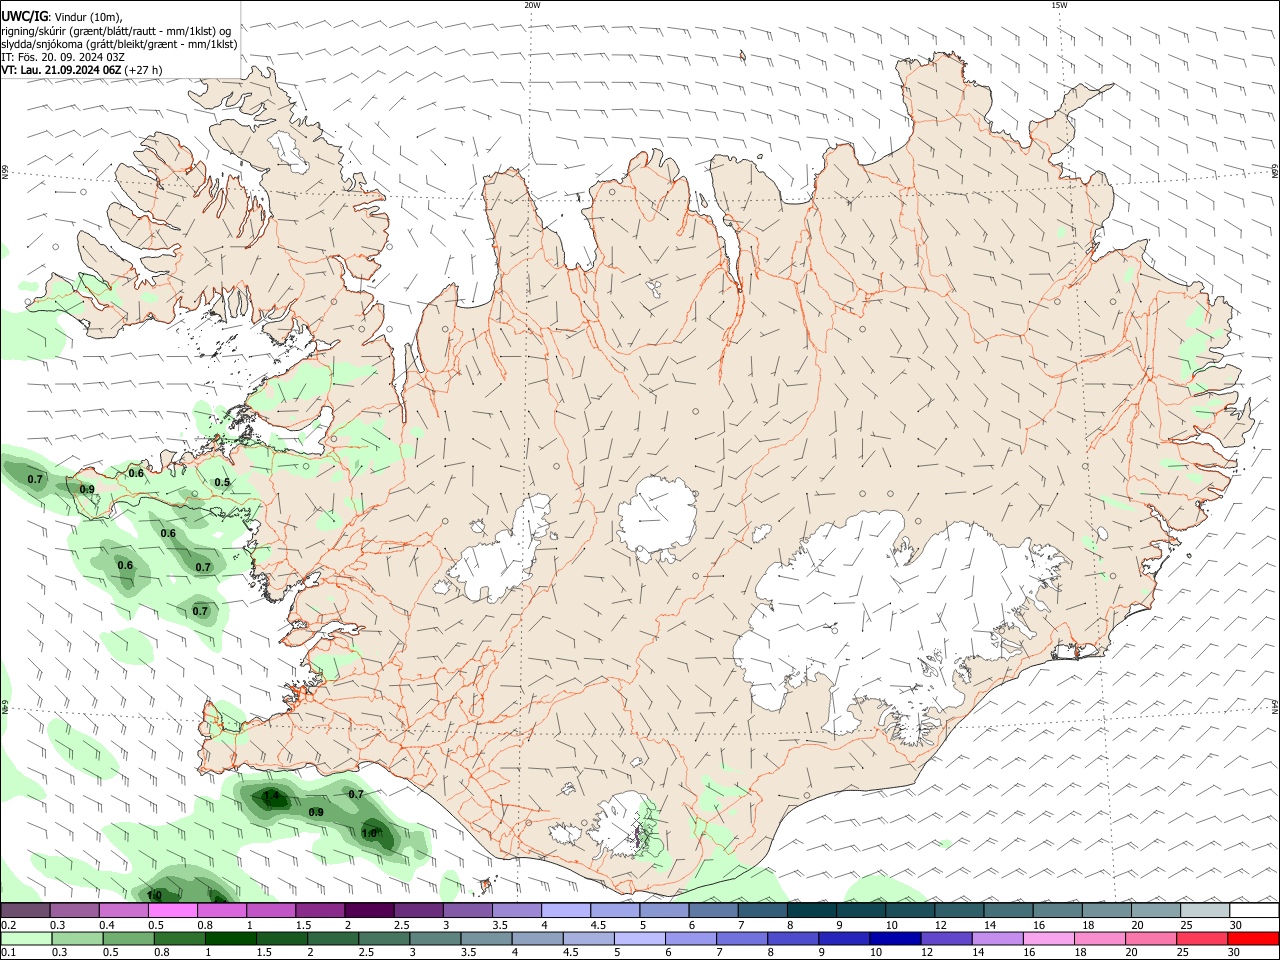Click the '6' label in the lower legend row

pyautogui.click(x=668, y=953)
